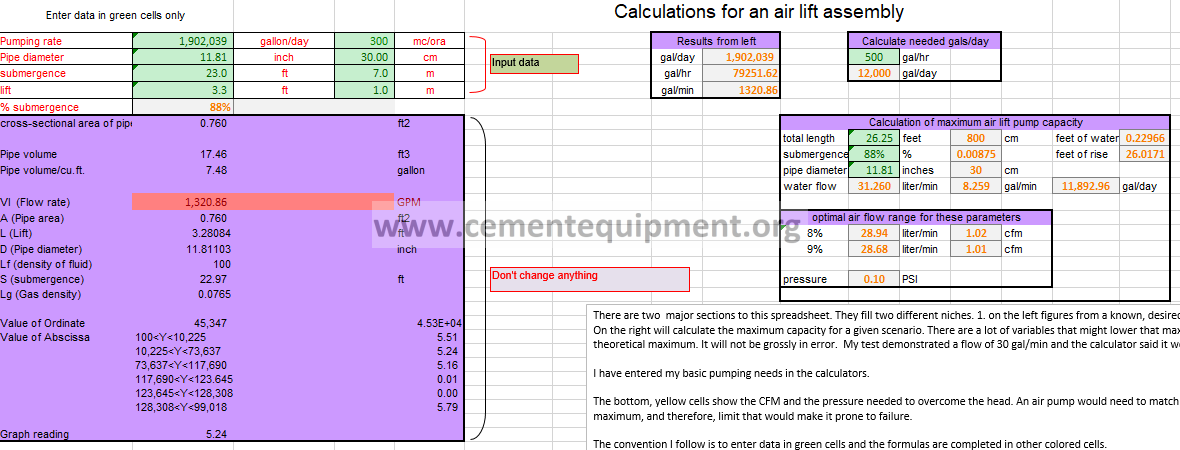Select the lift value 3.3 ft cell
This screenshot has height=450, width=1180.
(x=183, y=90)
